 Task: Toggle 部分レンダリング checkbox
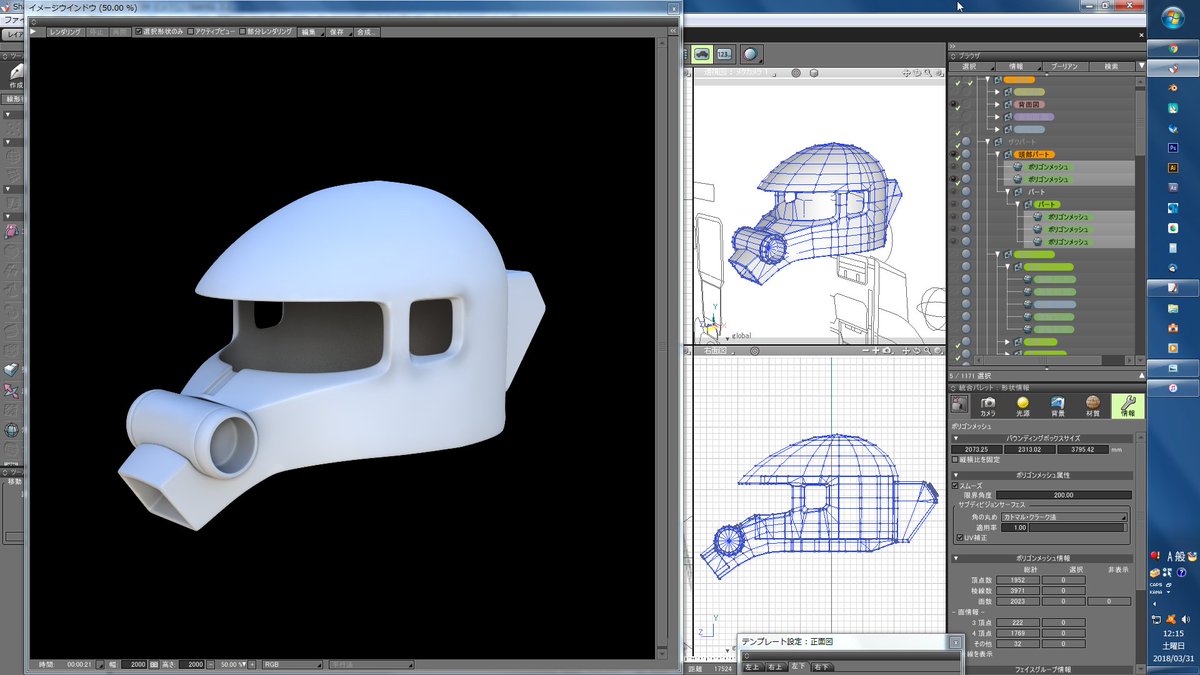[x=244, y=31]
